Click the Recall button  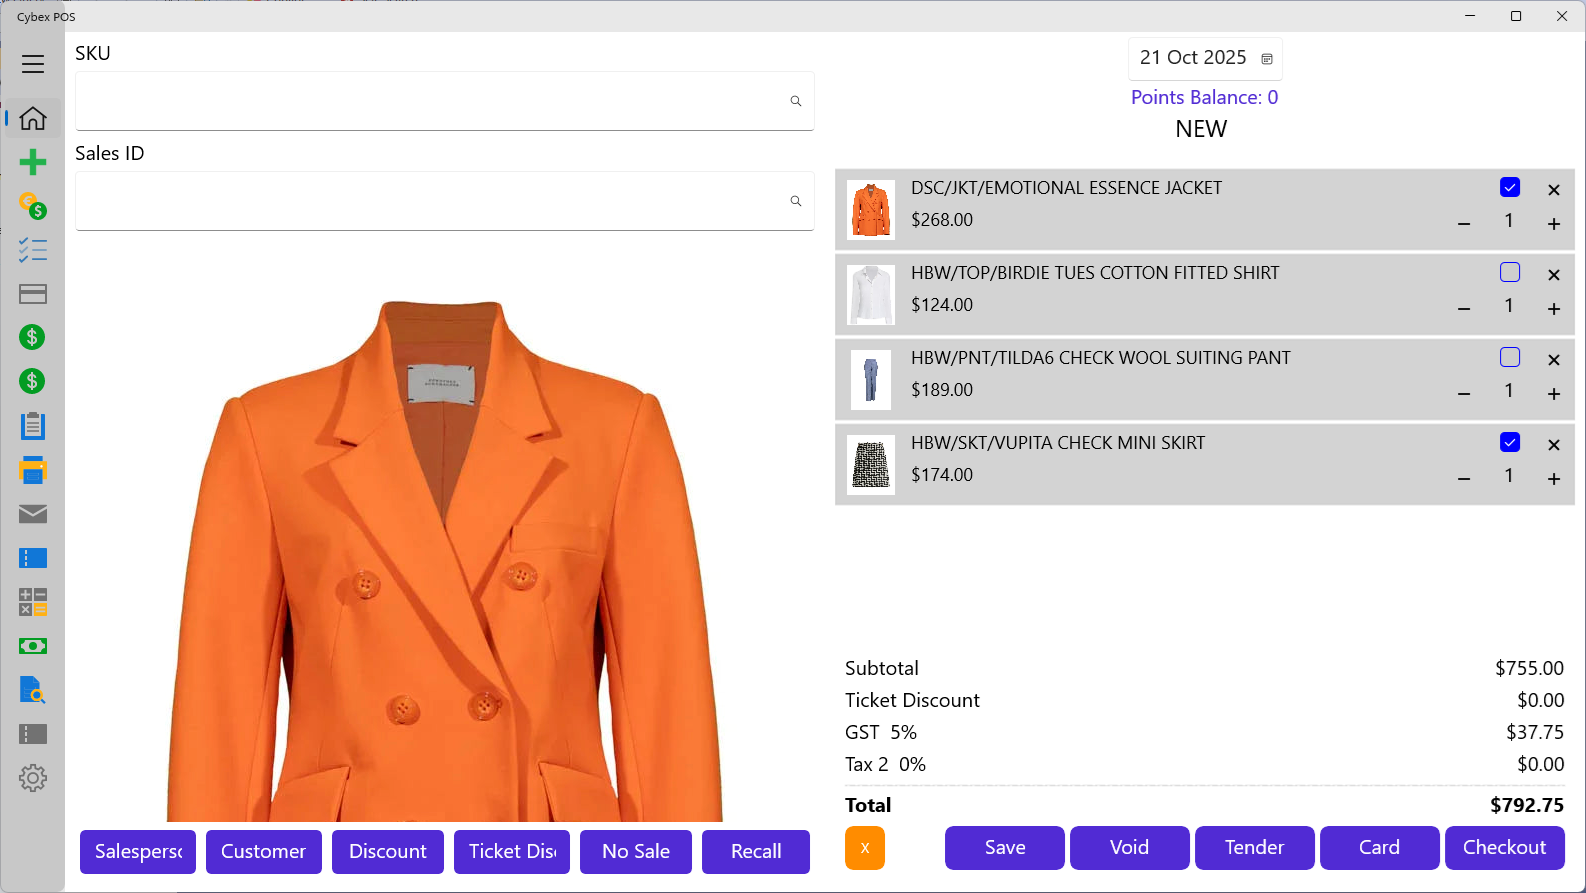point(756,852)
